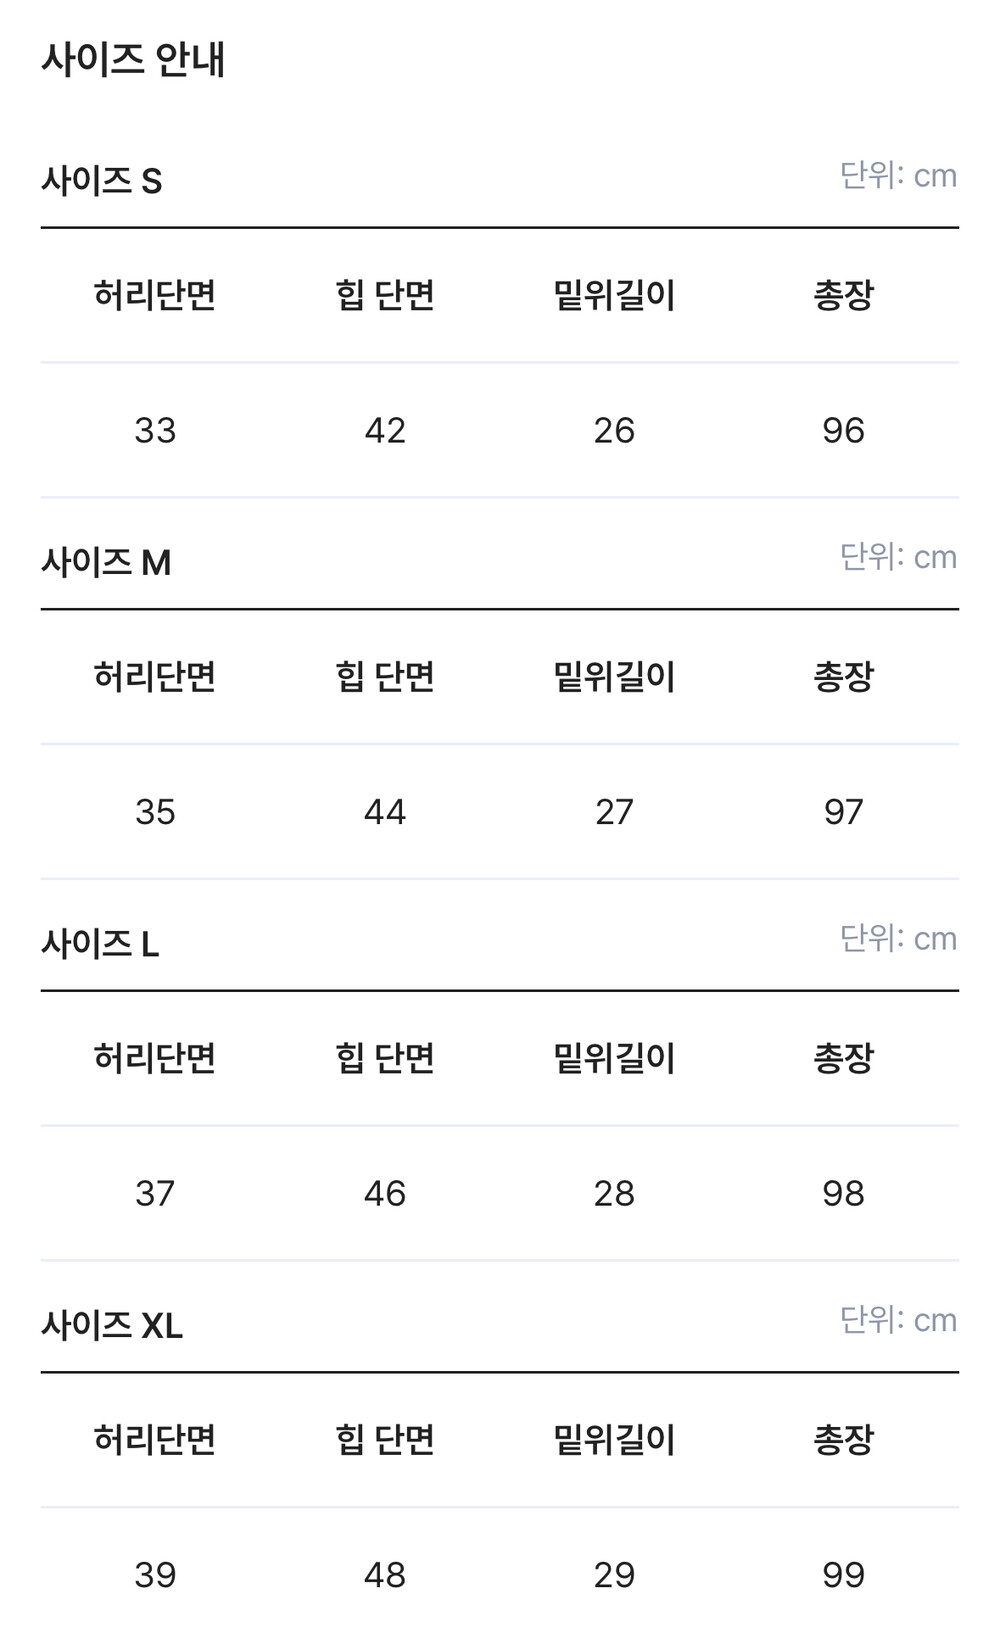
Task: Select the 사이즈 L section title
Action: coord(100,944)
